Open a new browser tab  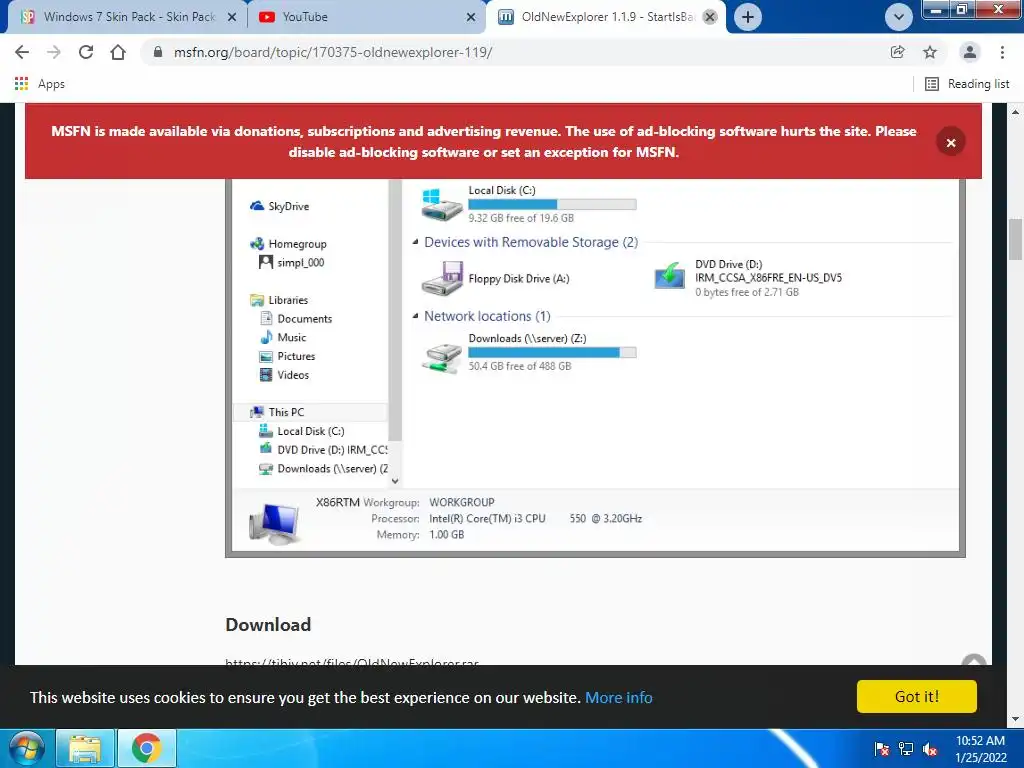coord(748,17)
